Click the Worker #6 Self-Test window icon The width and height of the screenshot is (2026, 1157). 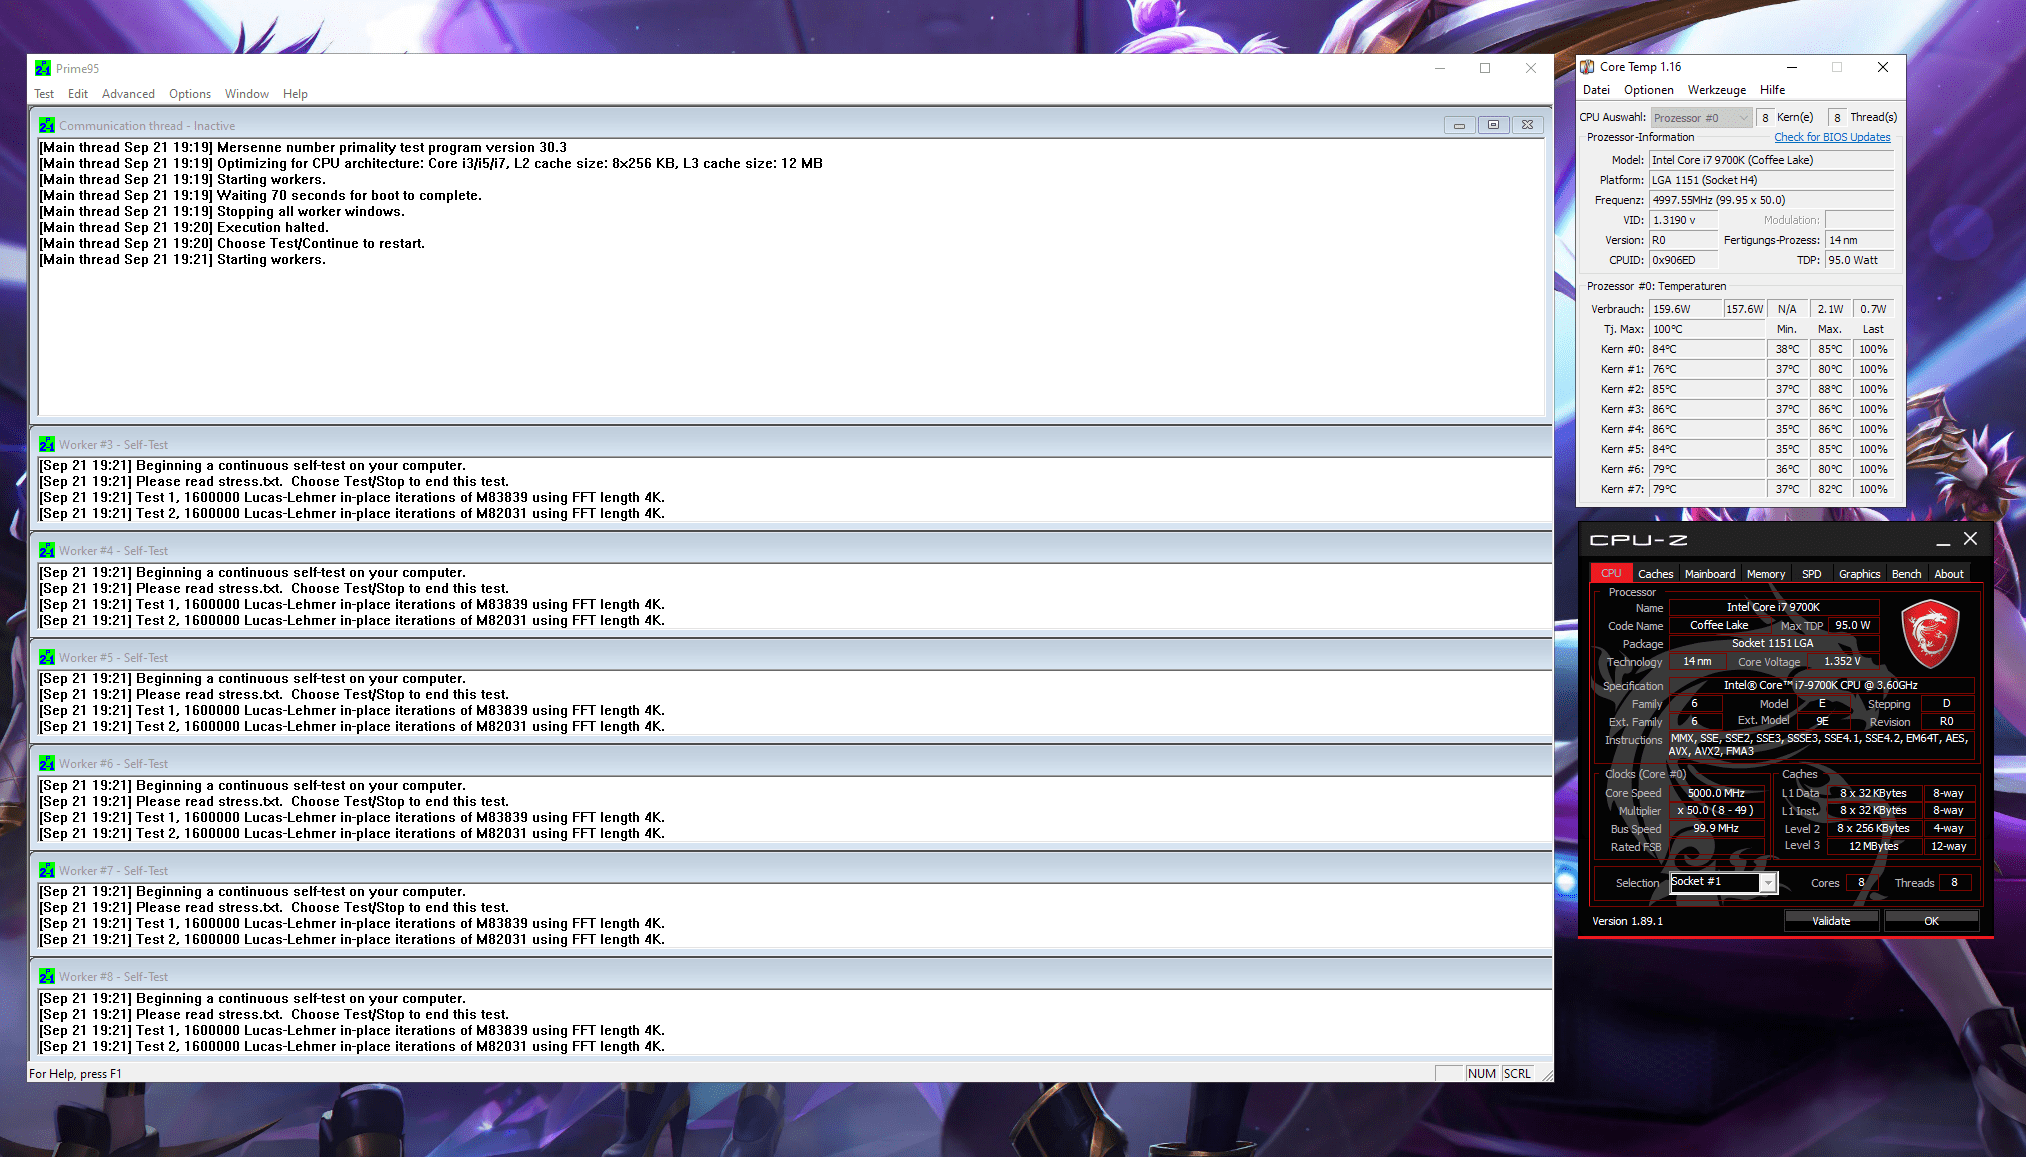click(x=47, y=764)
